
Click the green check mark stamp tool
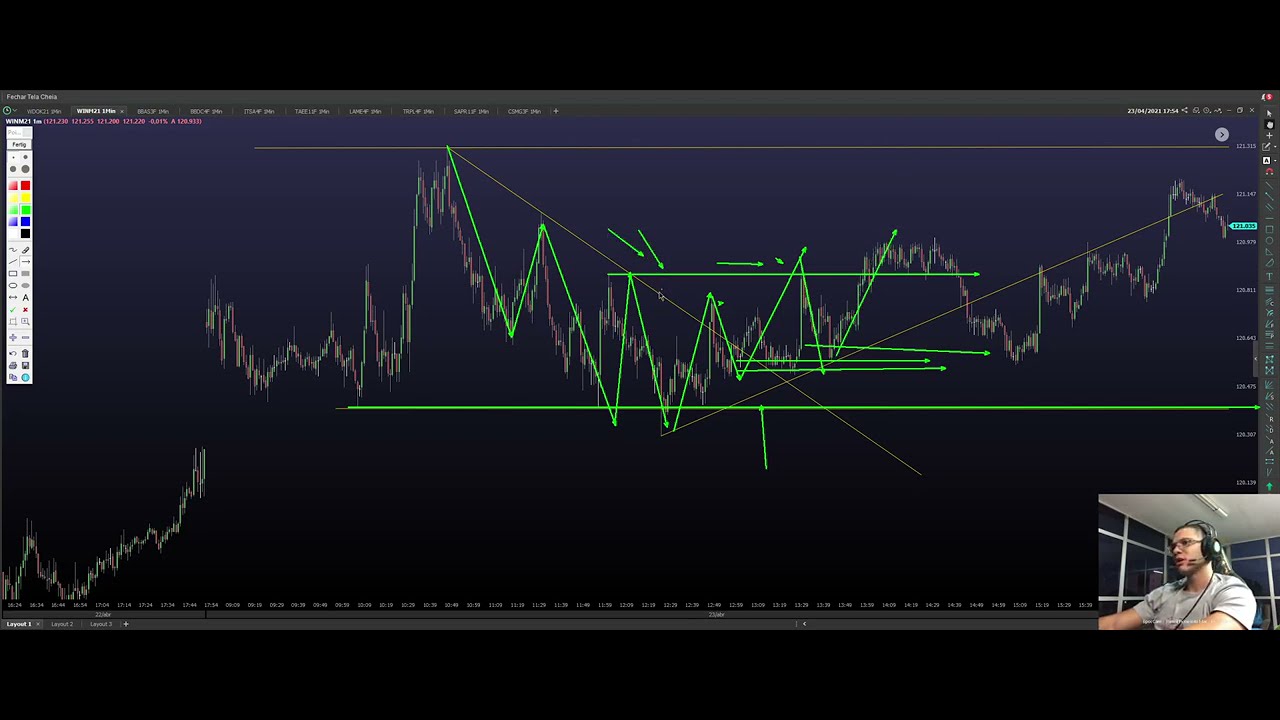tap(13, 309)
